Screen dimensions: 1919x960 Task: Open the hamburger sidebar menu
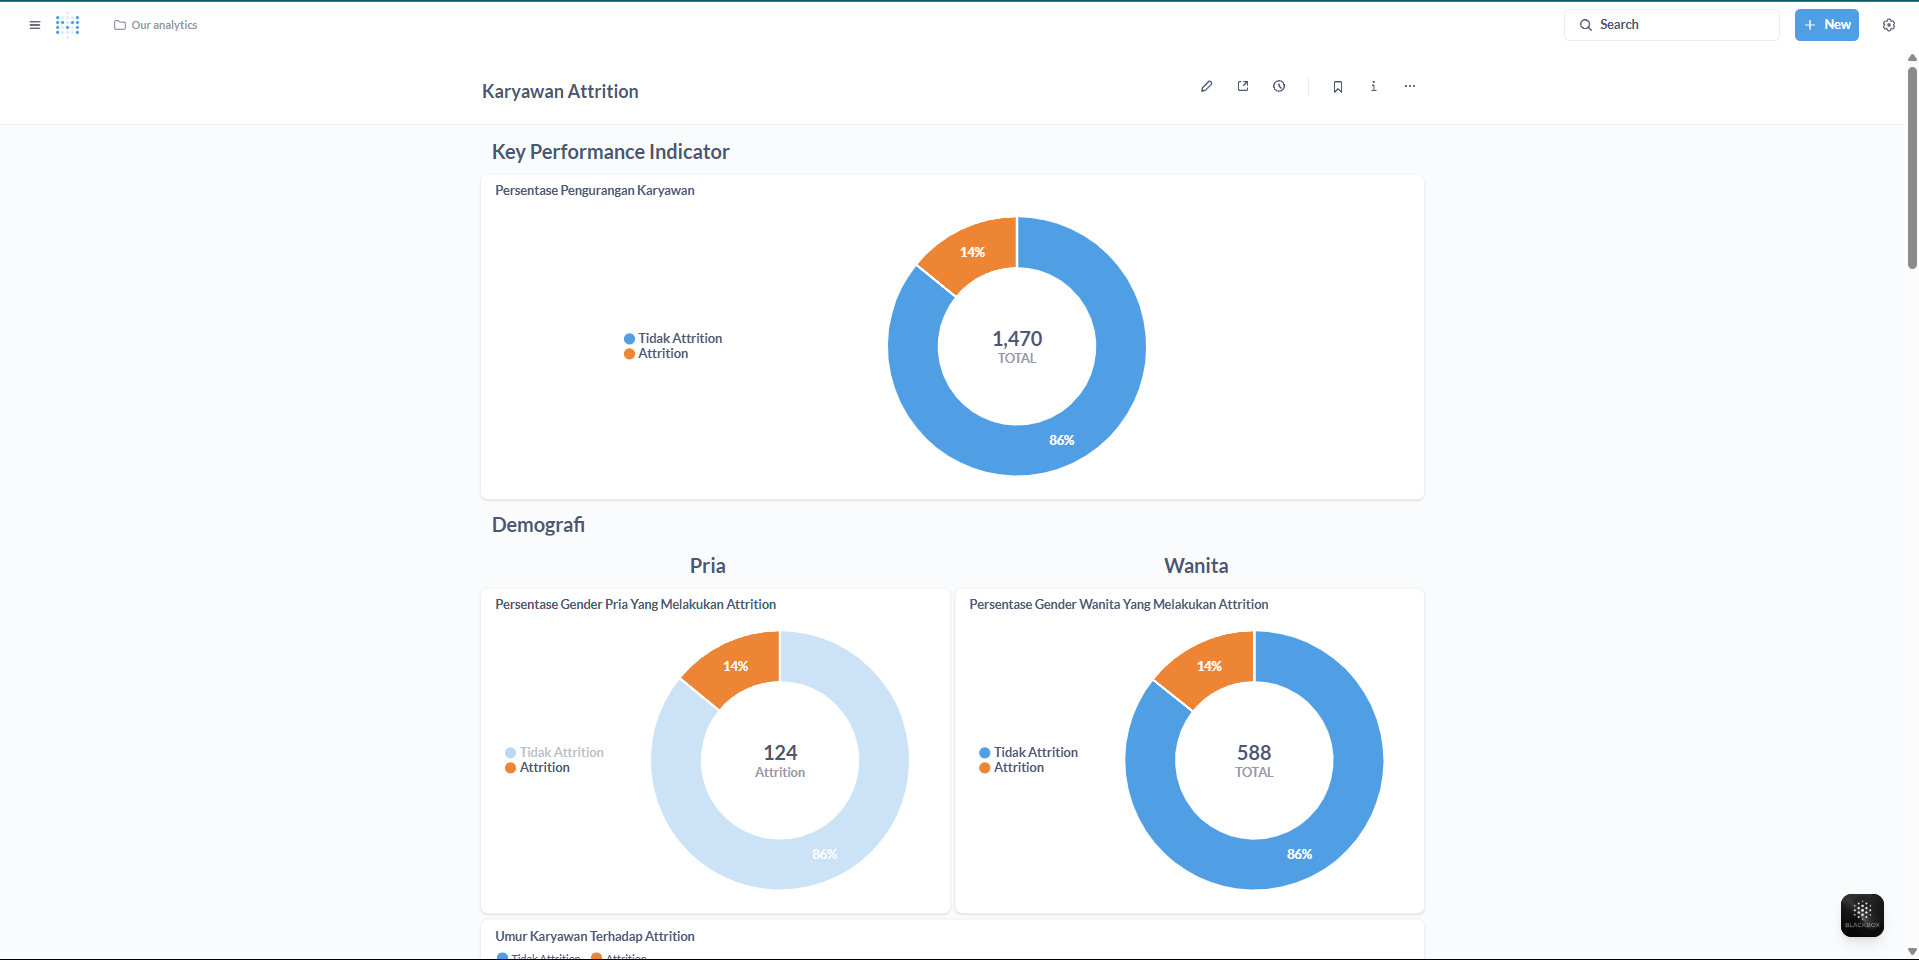pyautogui.click(x=35, y=25)
